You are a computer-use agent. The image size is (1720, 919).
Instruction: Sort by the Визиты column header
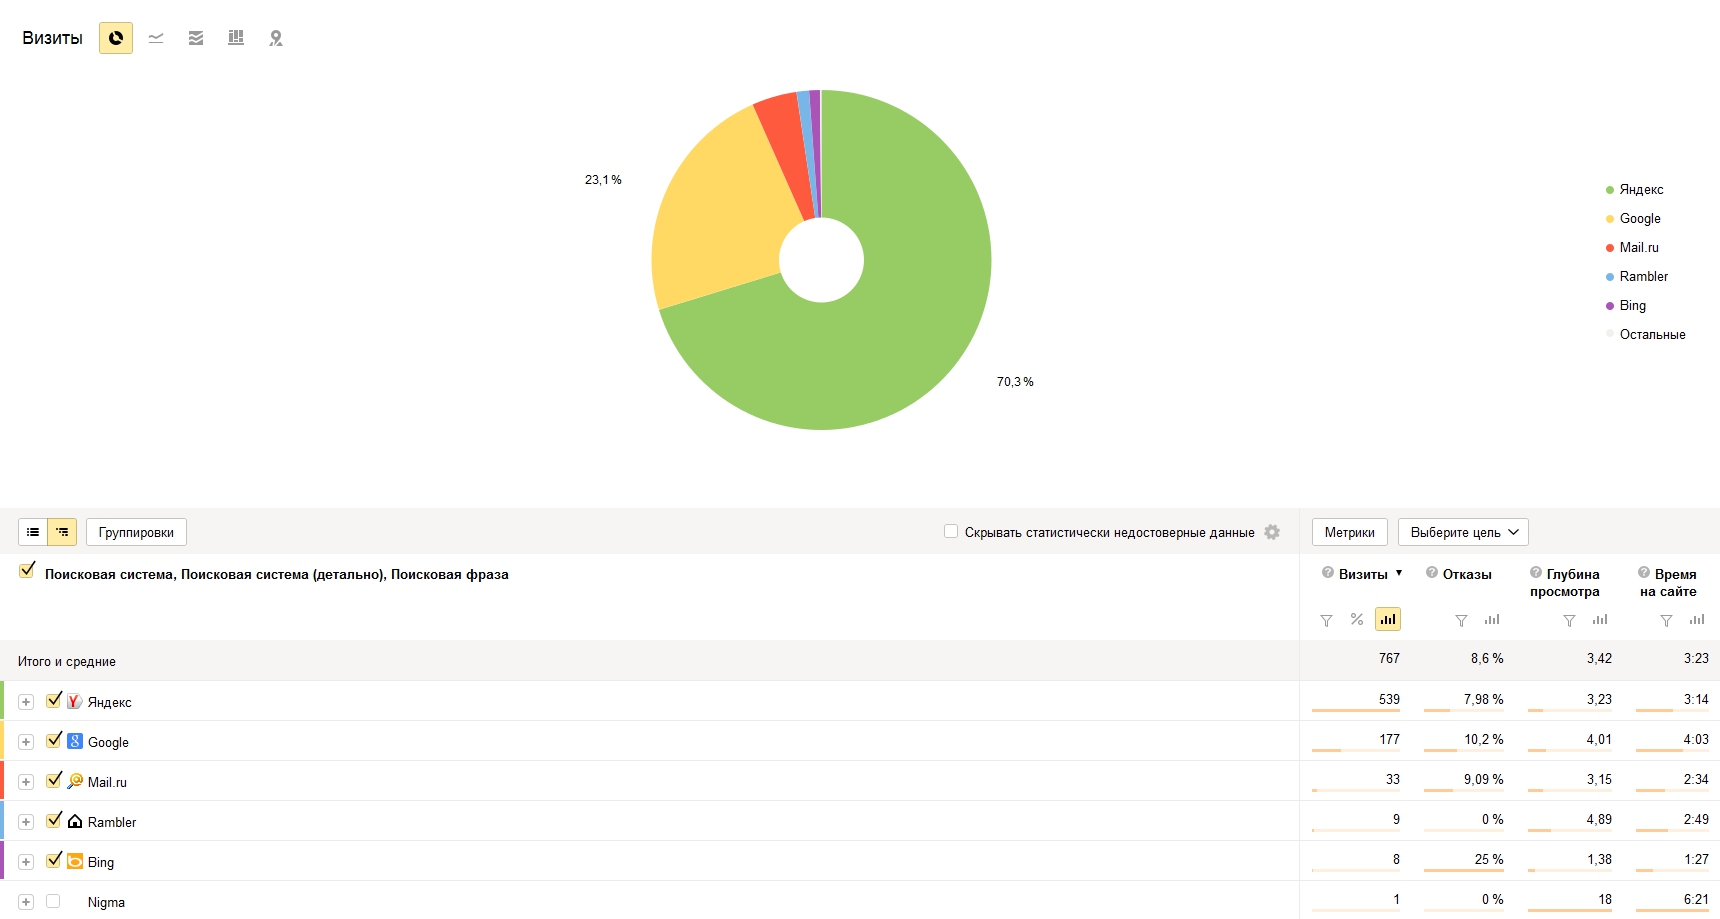coord(1363,574)
